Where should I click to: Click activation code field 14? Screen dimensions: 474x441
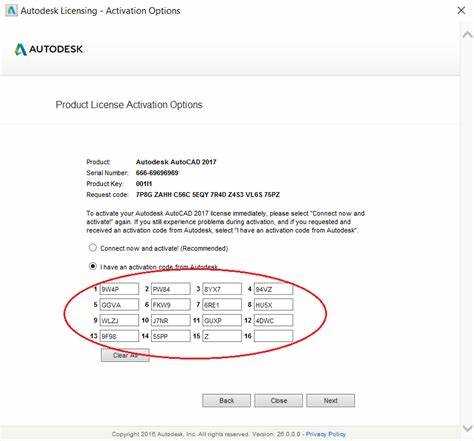[171, 336]
